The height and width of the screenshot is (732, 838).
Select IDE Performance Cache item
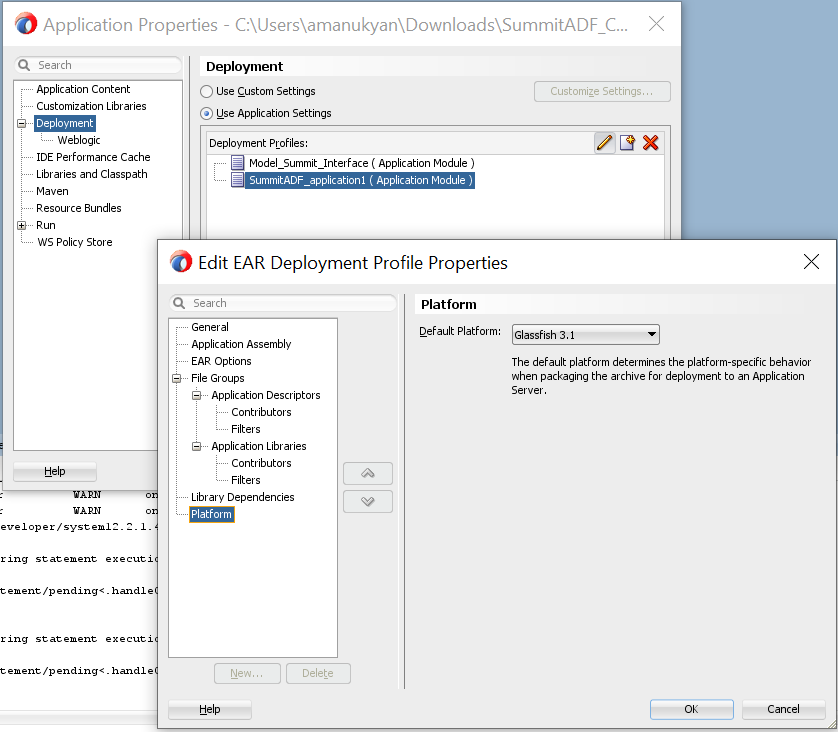(93, 157)
